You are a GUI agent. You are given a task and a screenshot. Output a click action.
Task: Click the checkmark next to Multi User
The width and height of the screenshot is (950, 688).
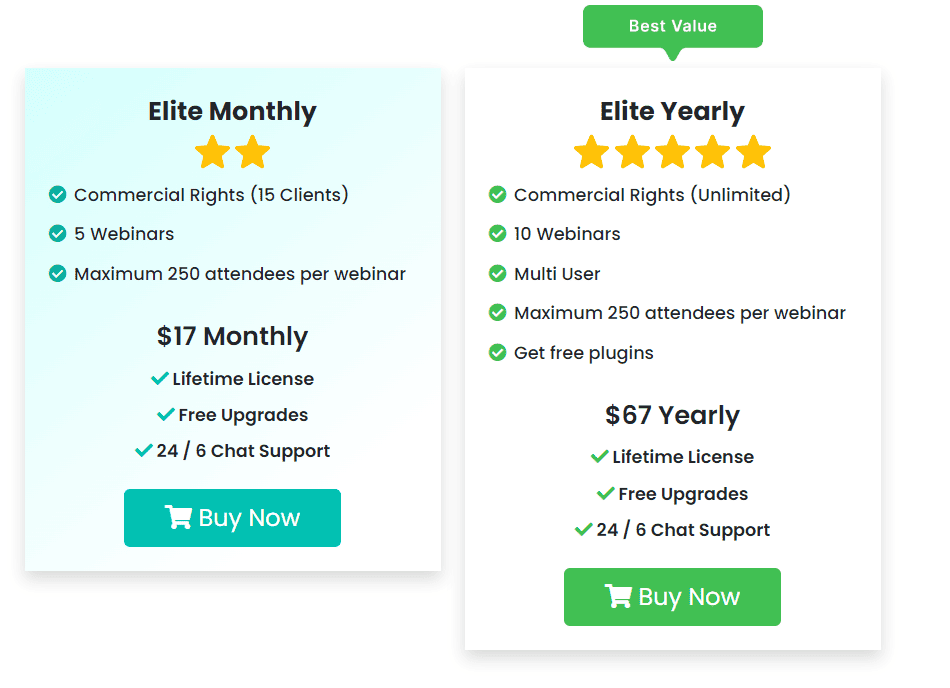click(x=498, y=273)
